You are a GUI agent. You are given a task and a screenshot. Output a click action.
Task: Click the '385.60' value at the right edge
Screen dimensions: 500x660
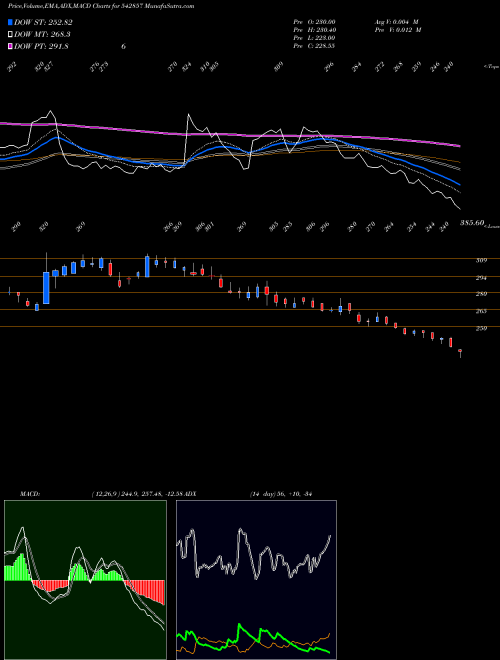tap(472, 223)
